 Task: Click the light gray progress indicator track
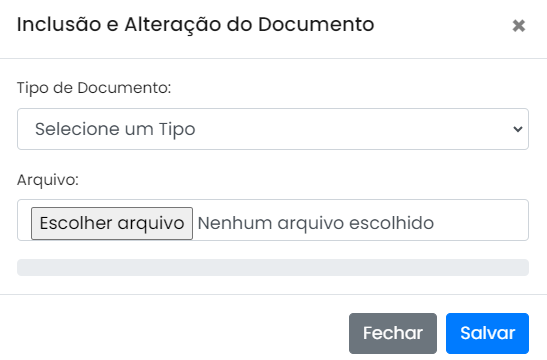coord(273,268)
